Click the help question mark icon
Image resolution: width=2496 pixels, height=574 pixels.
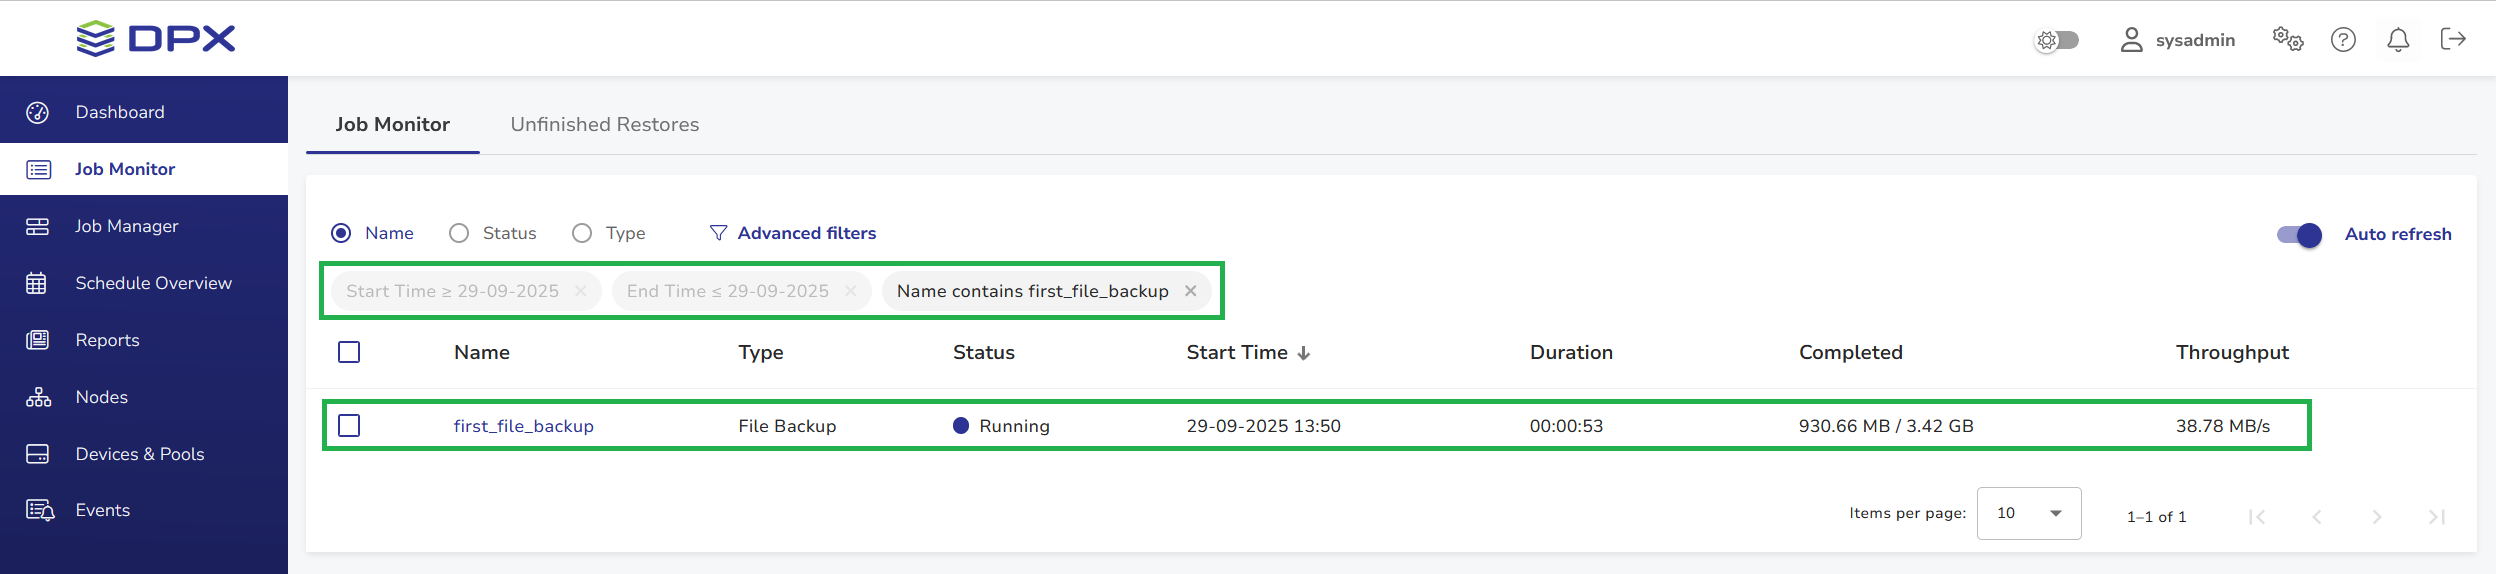tap(2343, 39)
